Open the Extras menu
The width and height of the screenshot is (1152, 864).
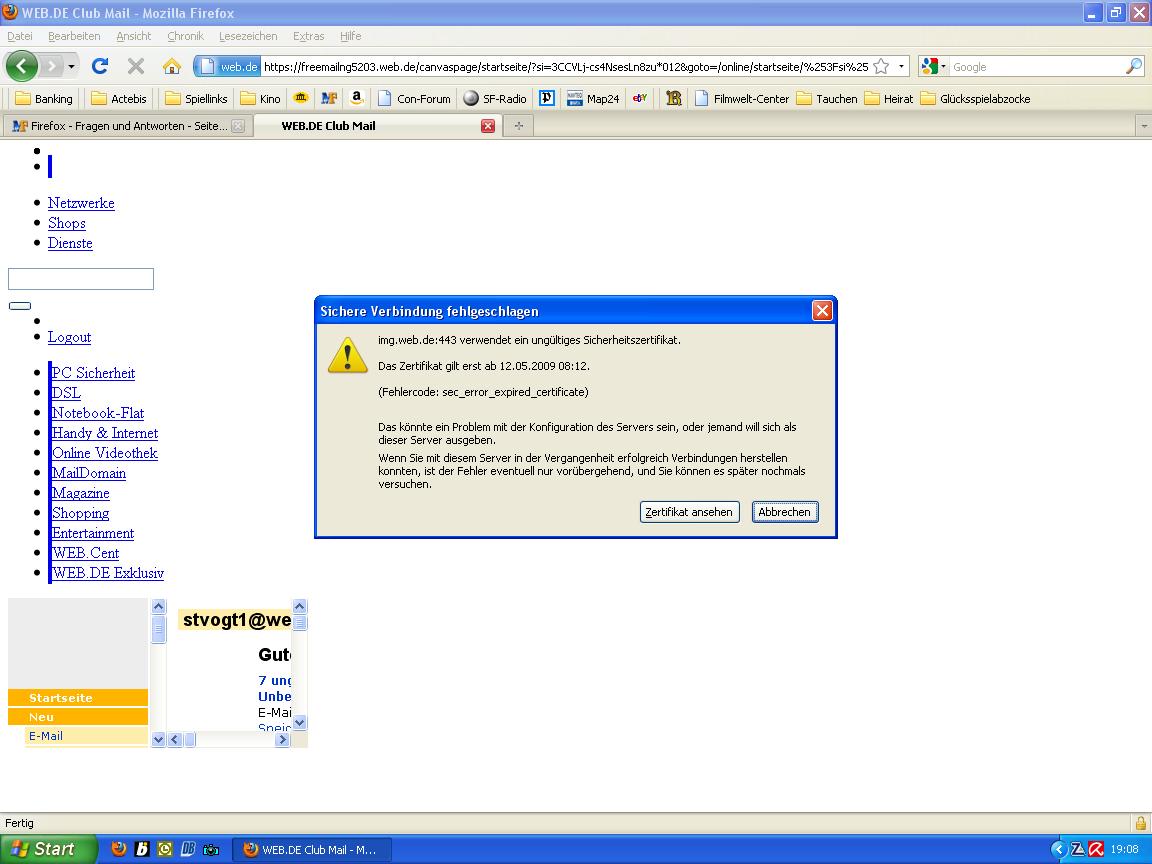pyautogui.click(x=309, y=36)
